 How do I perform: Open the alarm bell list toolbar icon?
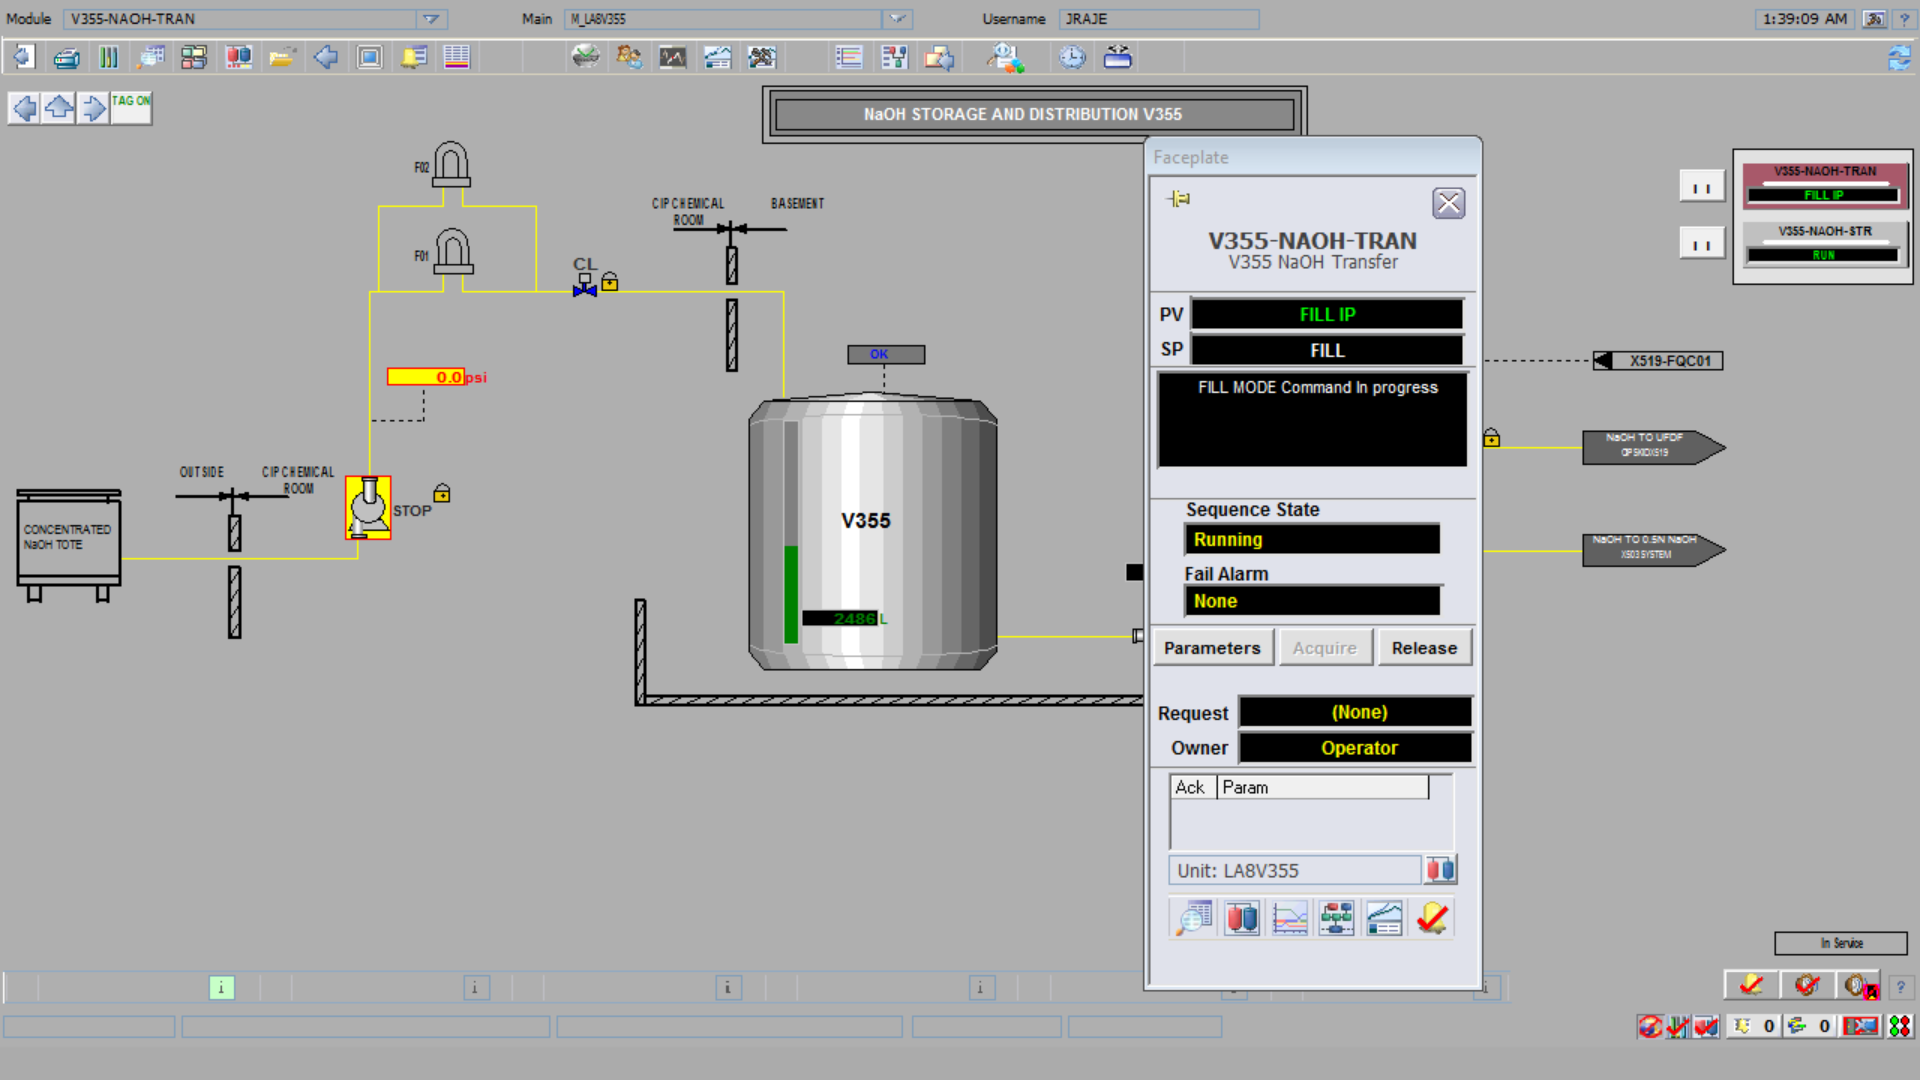point(413,57)
